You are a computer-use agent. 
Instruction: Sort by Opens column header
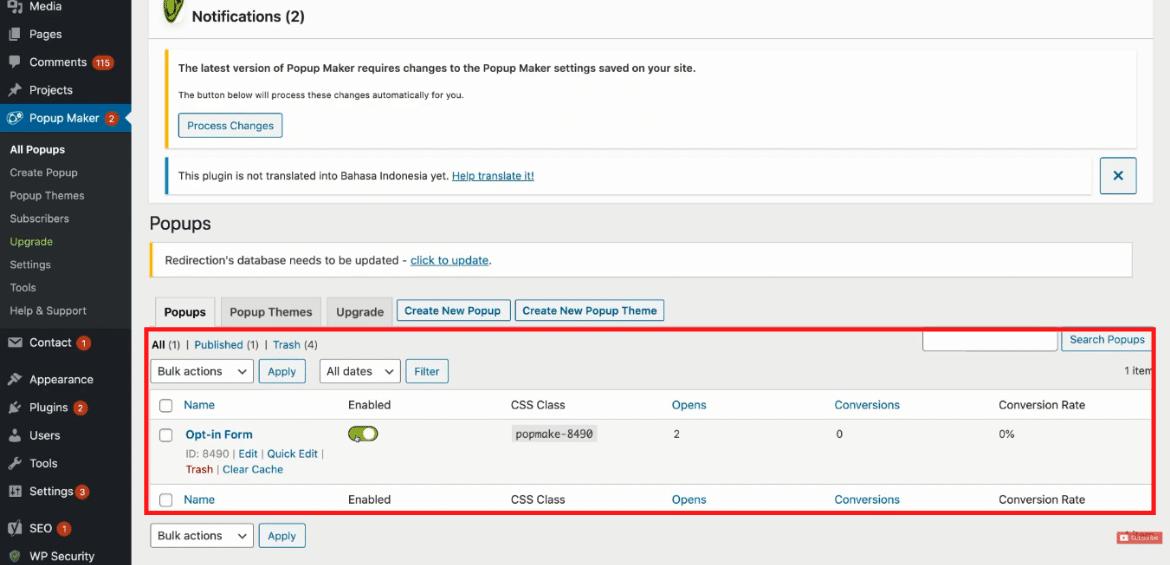coord(689,405)
